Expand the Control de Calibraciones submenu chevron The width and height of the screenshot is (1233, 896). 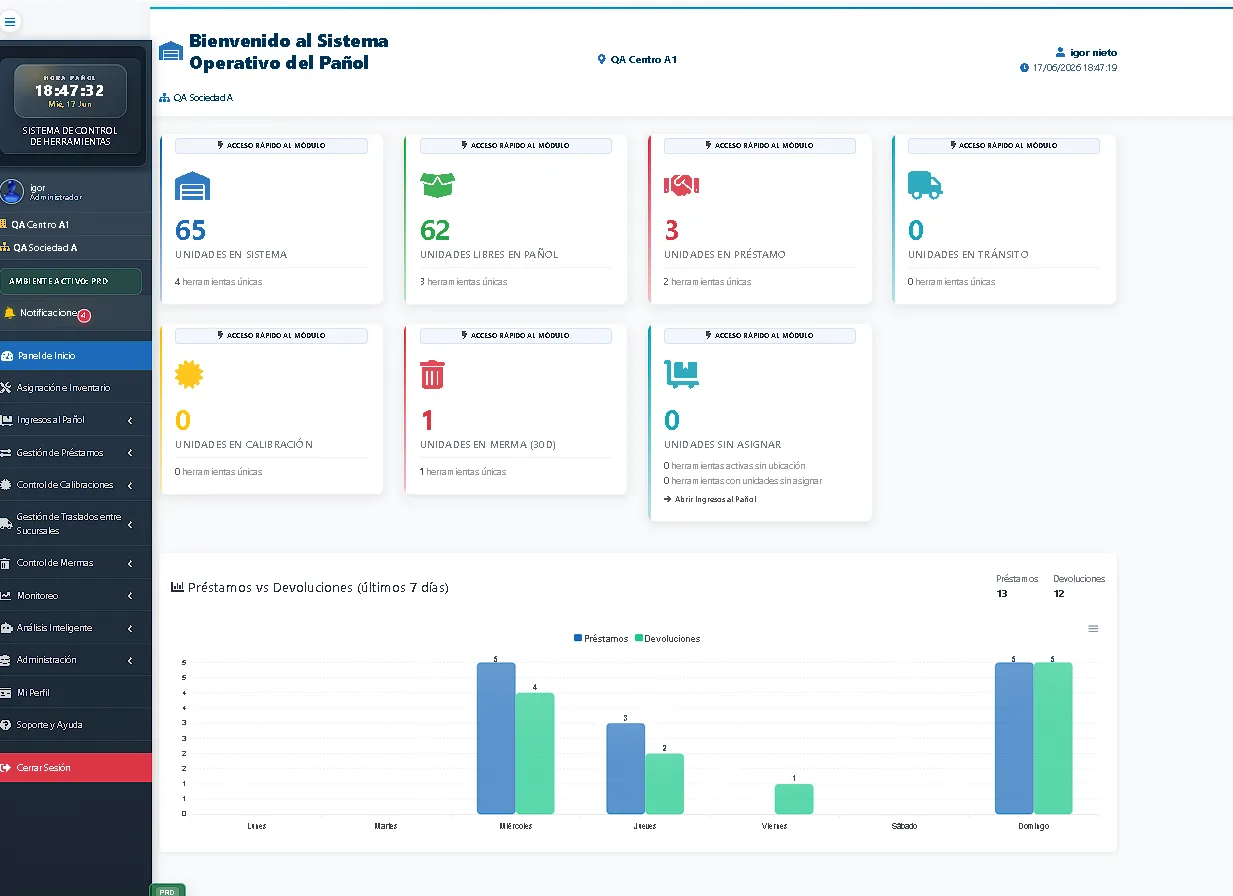(130, 485)
